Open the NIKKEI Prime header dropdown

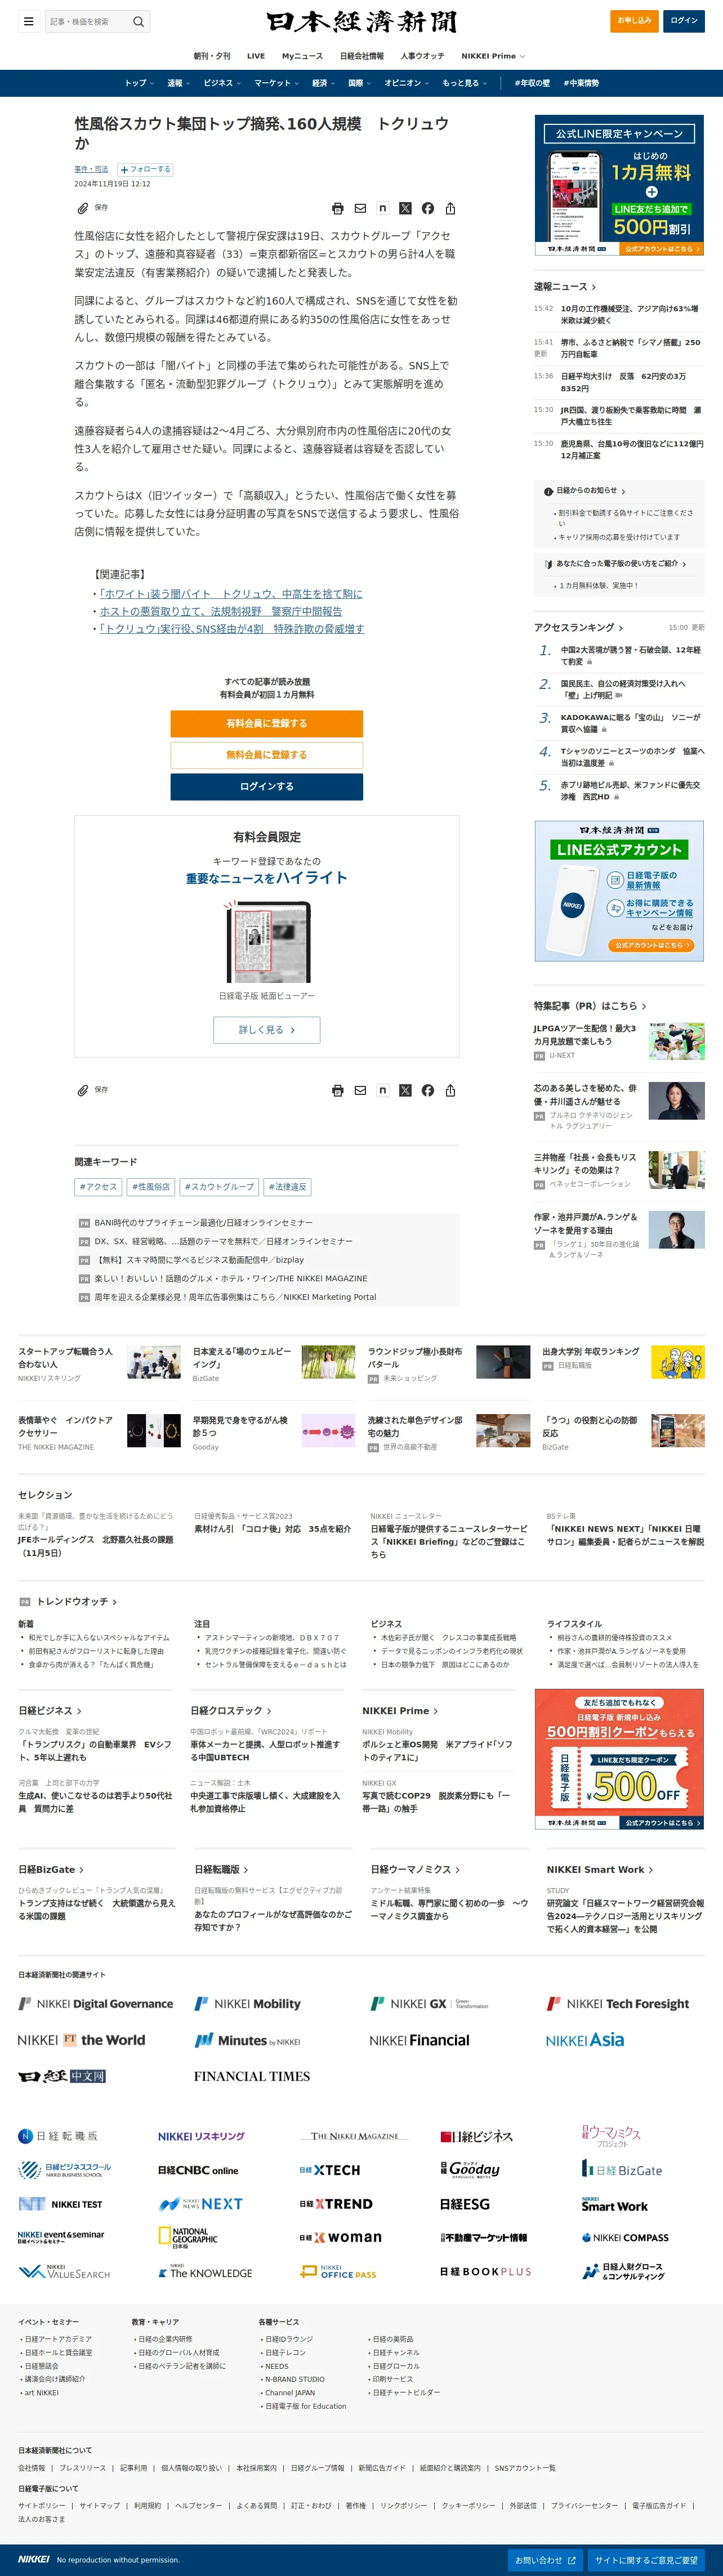click(x=493, y=56)
